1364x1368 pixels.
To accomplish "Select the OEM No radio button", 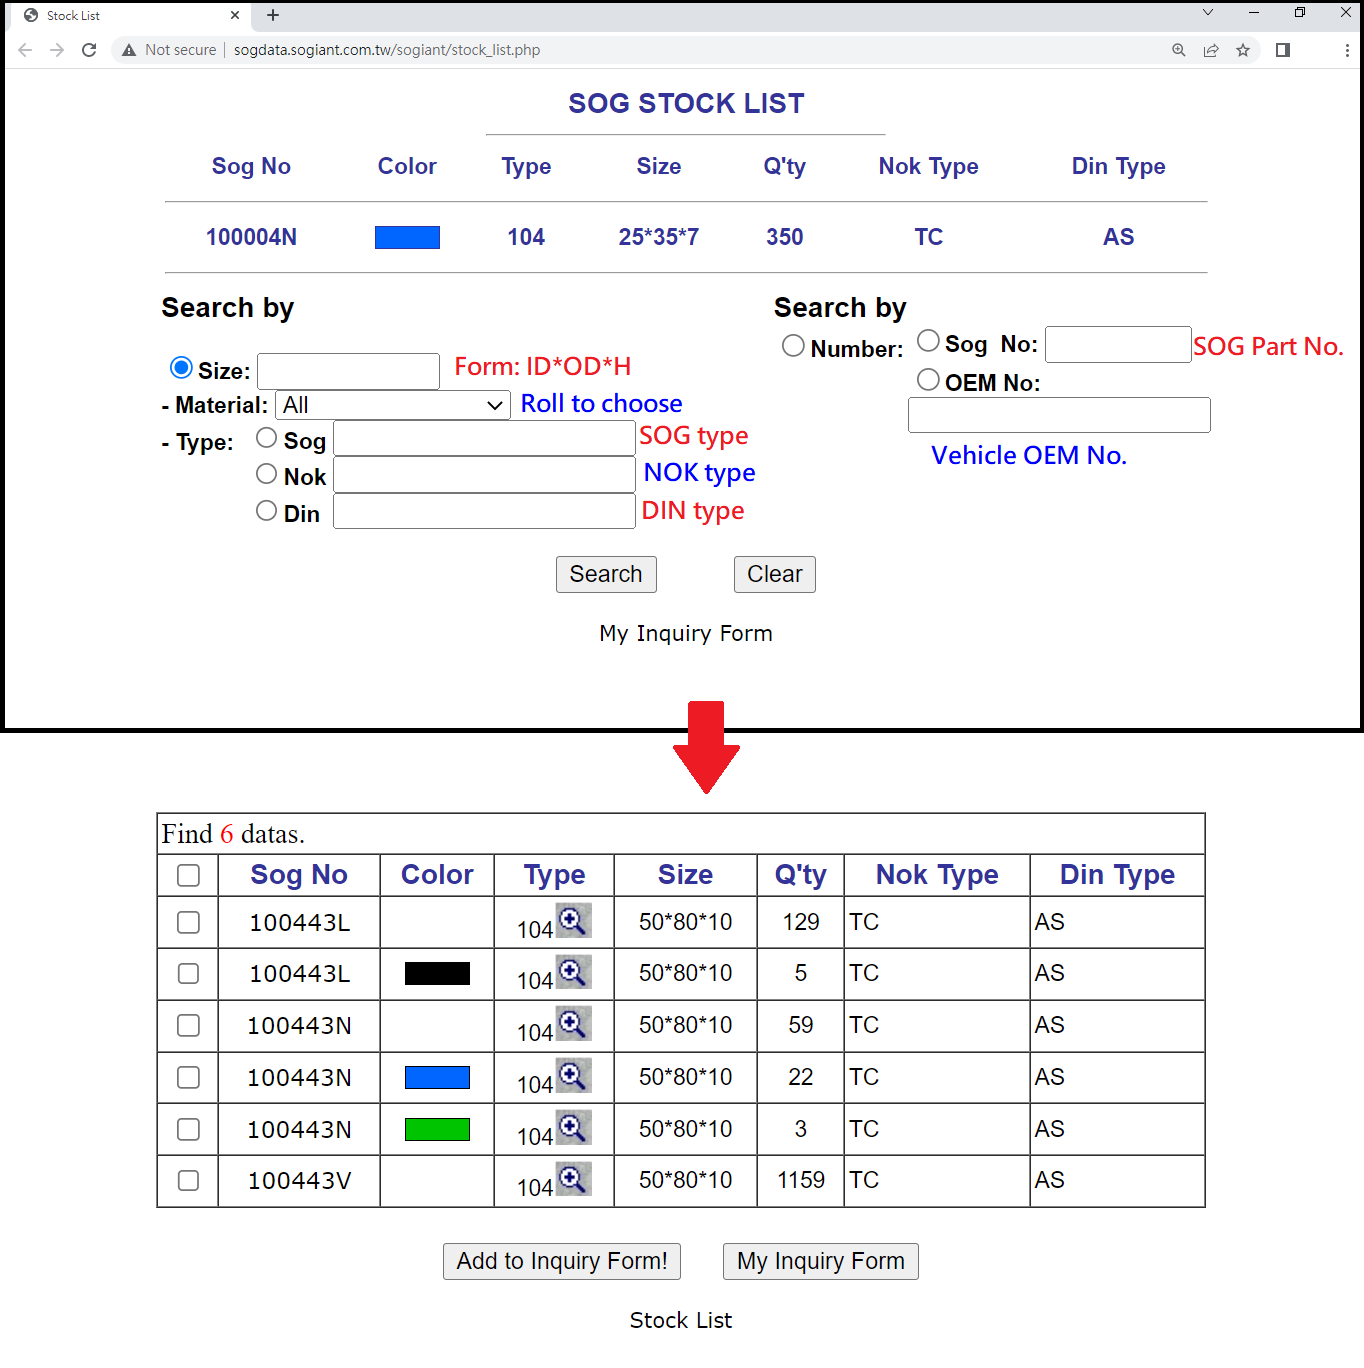I will click(x=928, y=380).
